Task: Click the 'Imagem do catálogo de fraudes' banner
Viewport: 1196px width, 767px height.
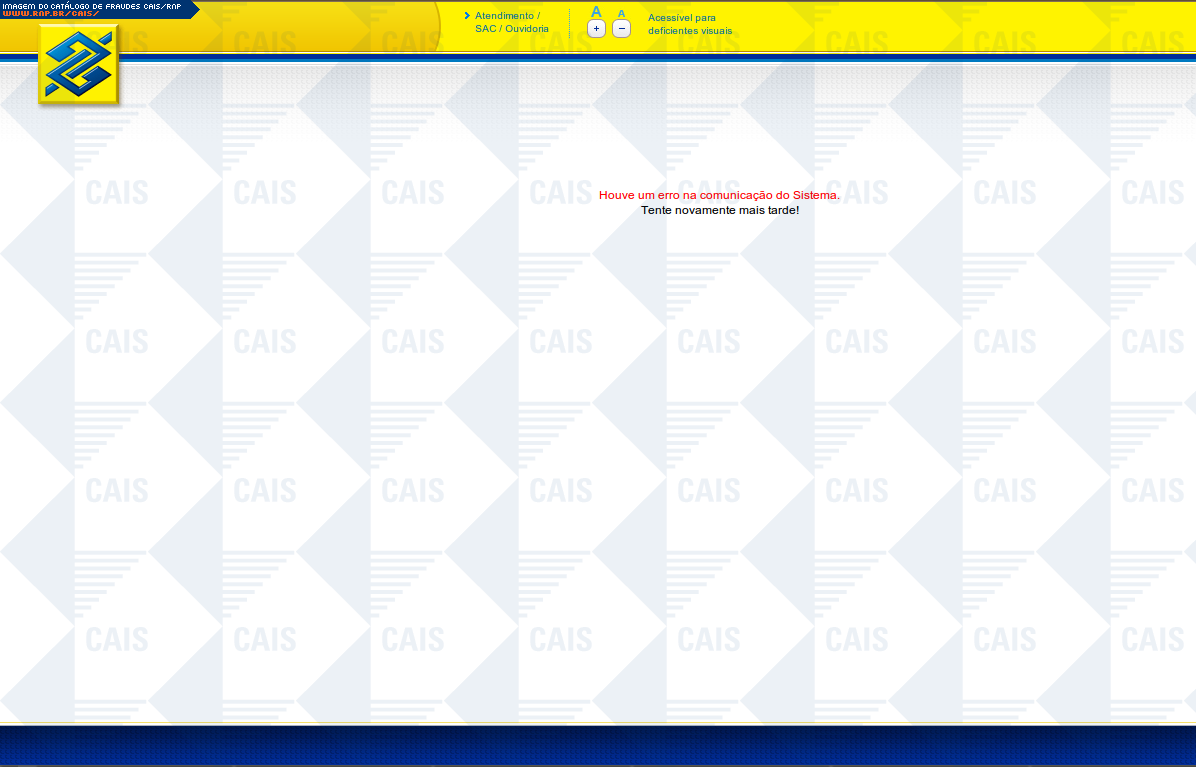Action: 91,6
